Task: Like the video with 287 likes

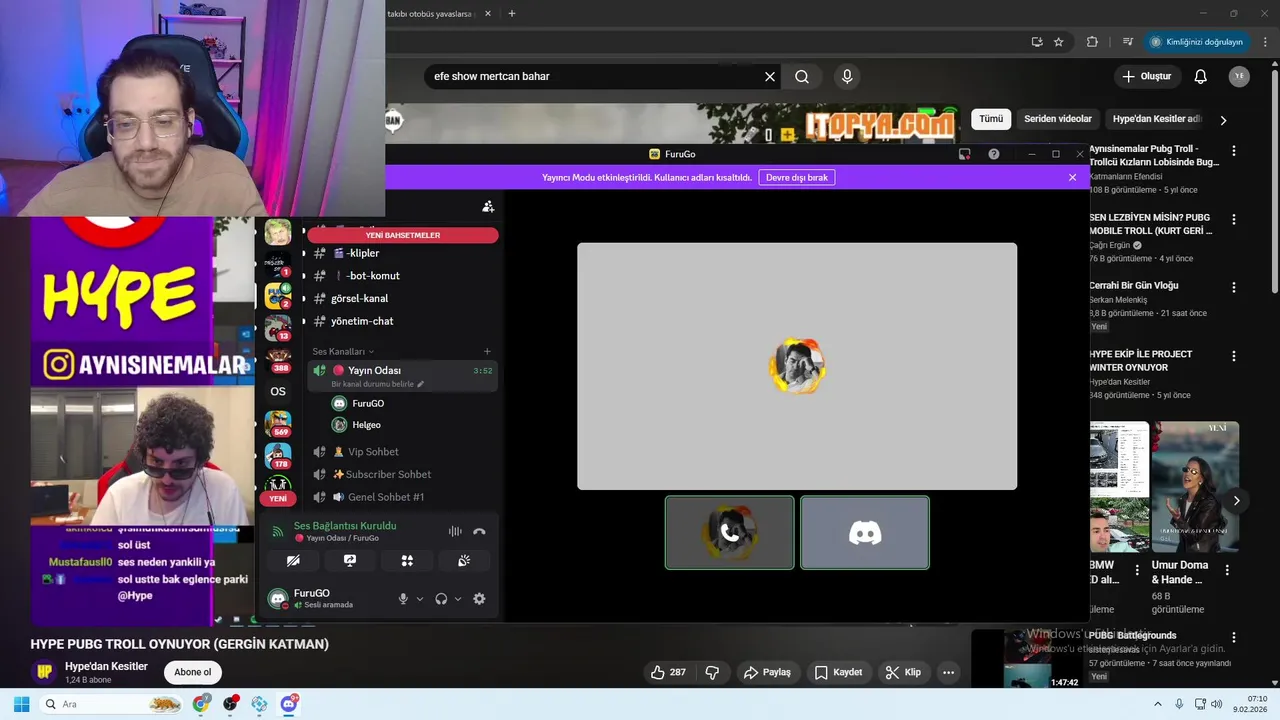Action: [x=668, y=672]
